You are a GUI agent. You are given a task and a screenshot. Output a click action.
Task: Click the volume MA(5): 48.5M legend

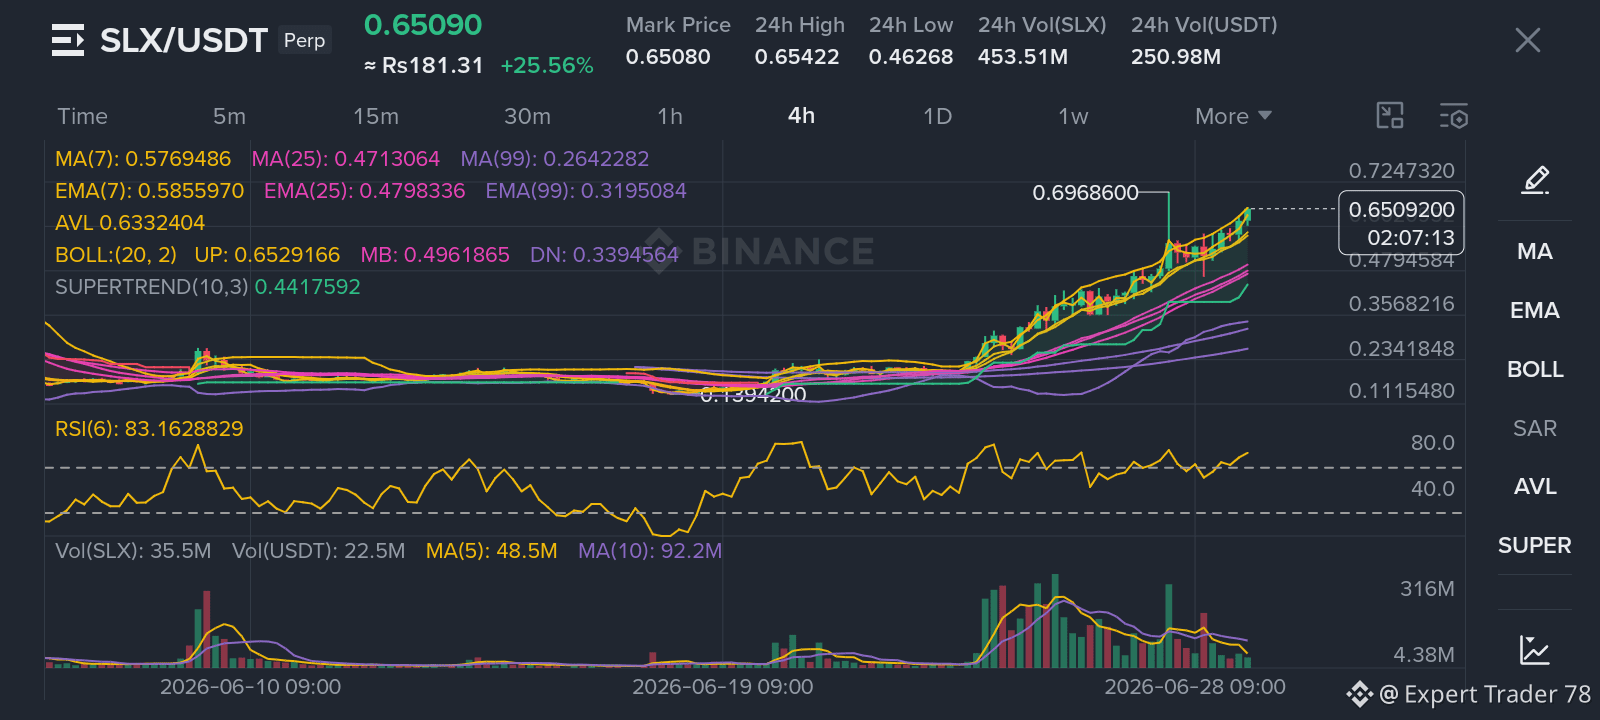tap(492, 551)
